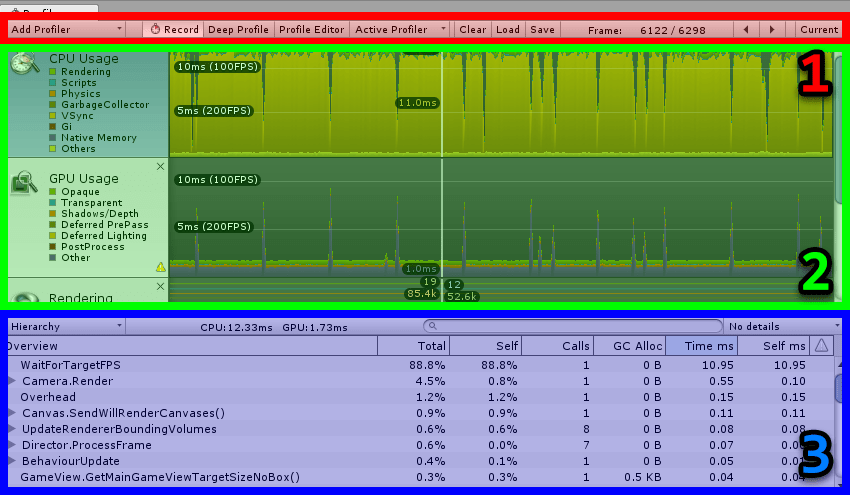
Task: Enable Deep Profile mode
Action: click(238, 29)
